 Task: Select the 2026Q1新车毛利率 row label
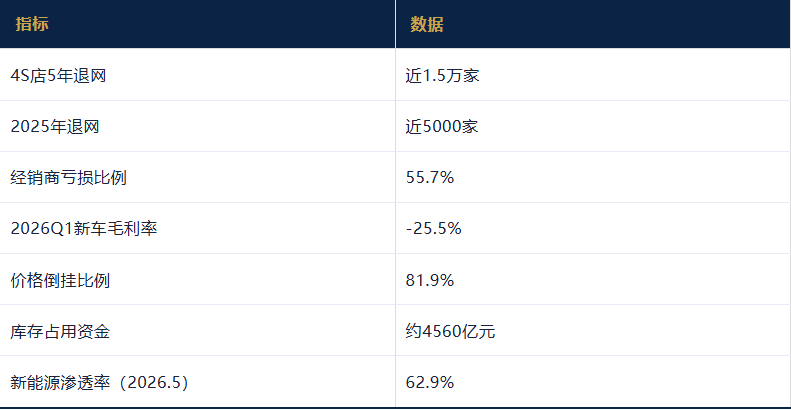click(84, 228)
